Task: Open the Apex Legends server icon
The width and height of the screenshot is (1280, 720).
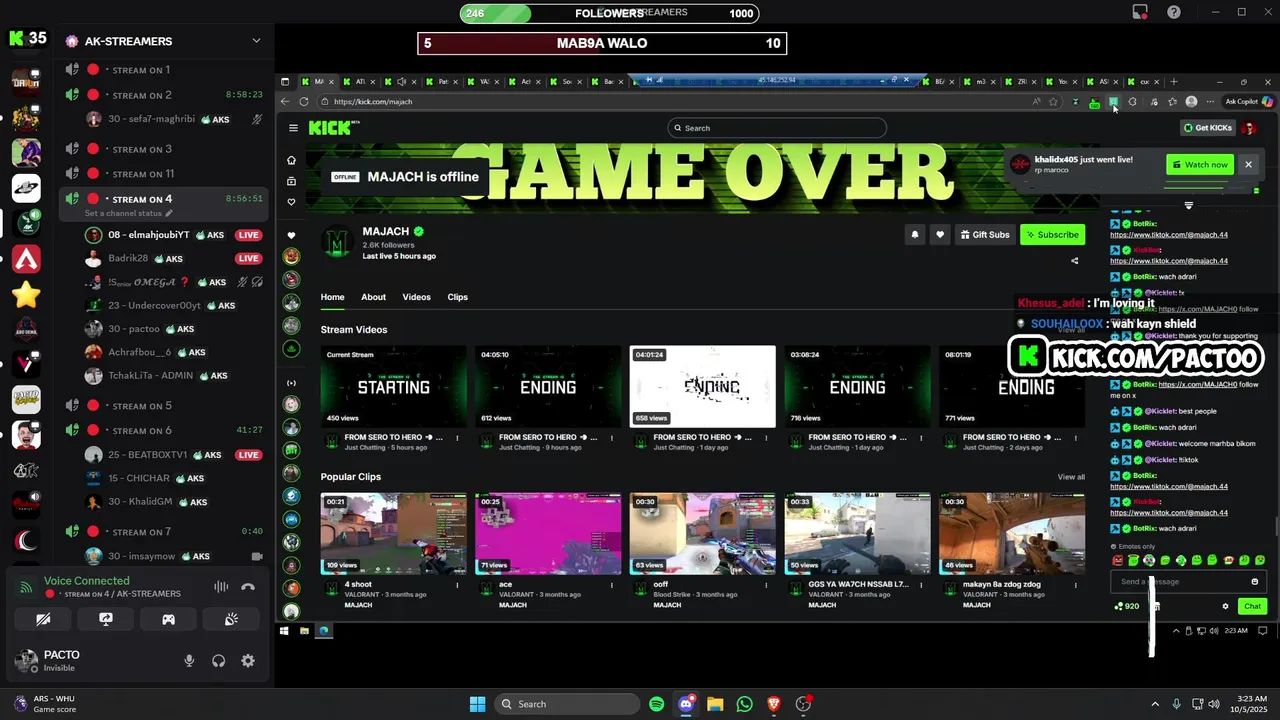Action: 26,260
